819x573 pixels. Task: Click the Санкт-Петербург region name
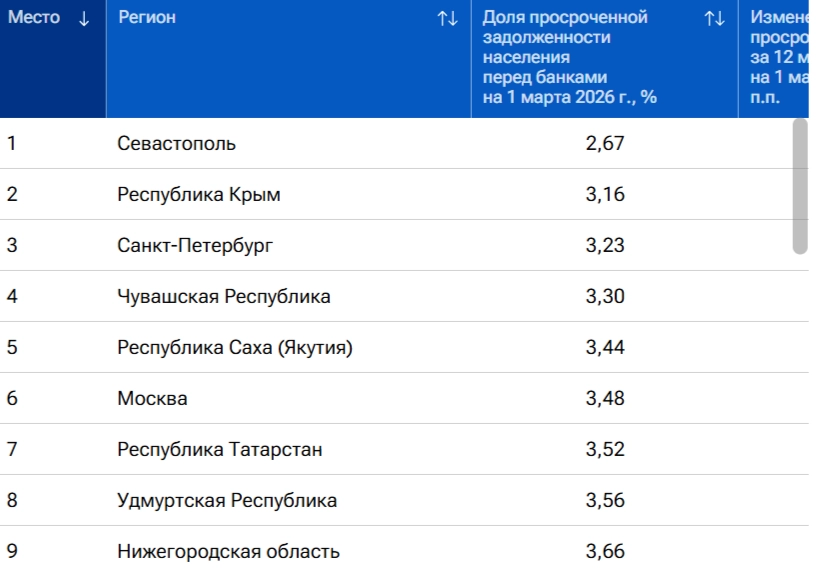pyautogui.click(x=195, y=245)
